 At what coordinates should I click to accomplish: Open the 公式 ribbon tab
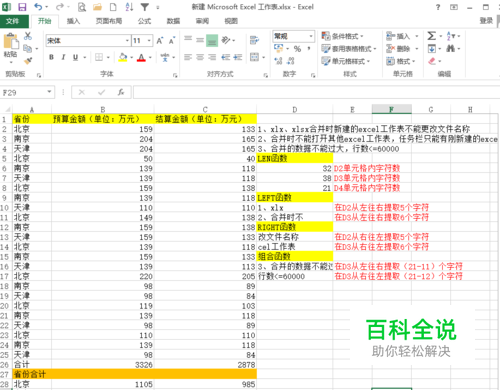click(144, 21)
